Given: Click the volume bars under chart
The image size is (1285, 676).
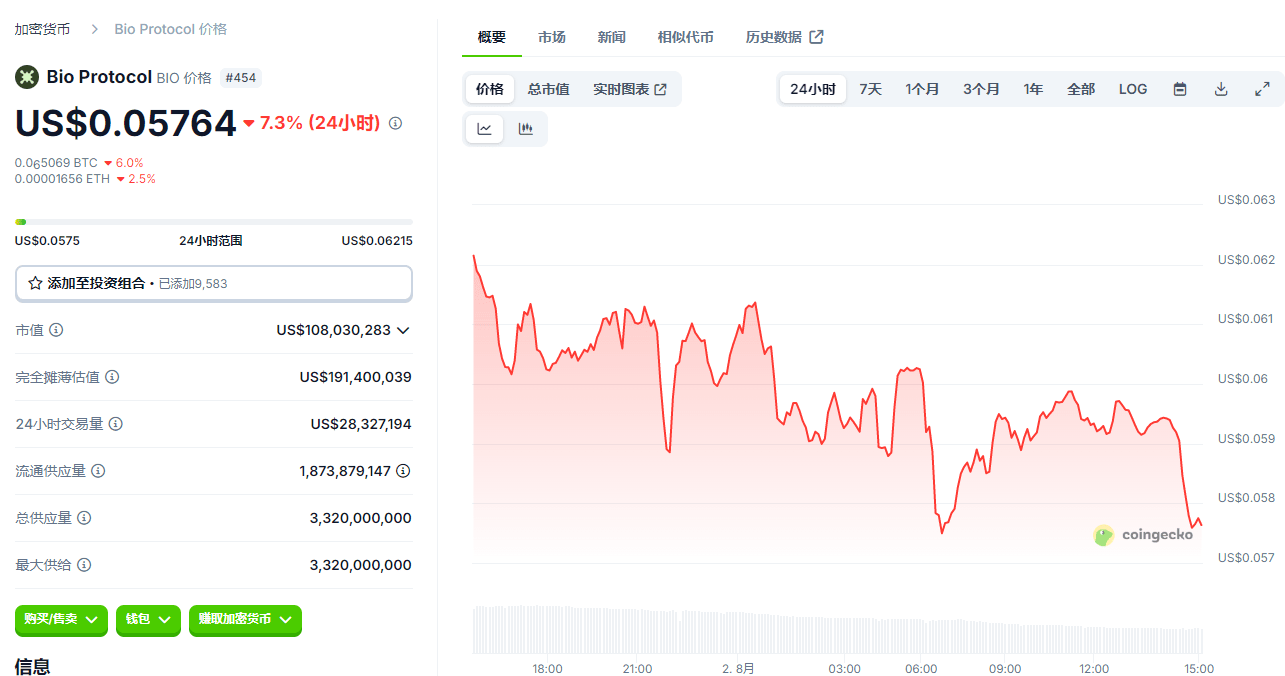Looking at the screenshot, I should pos(837,630).
